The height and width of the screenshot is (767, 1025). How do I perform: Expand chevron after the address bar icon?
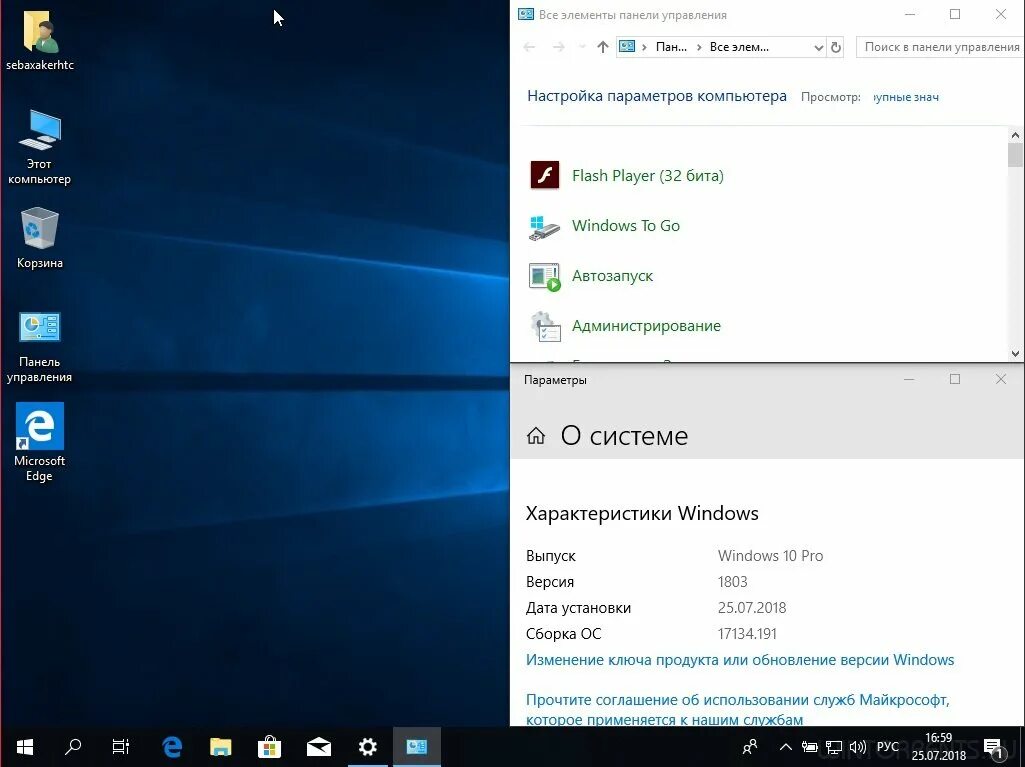click(645, 47)
